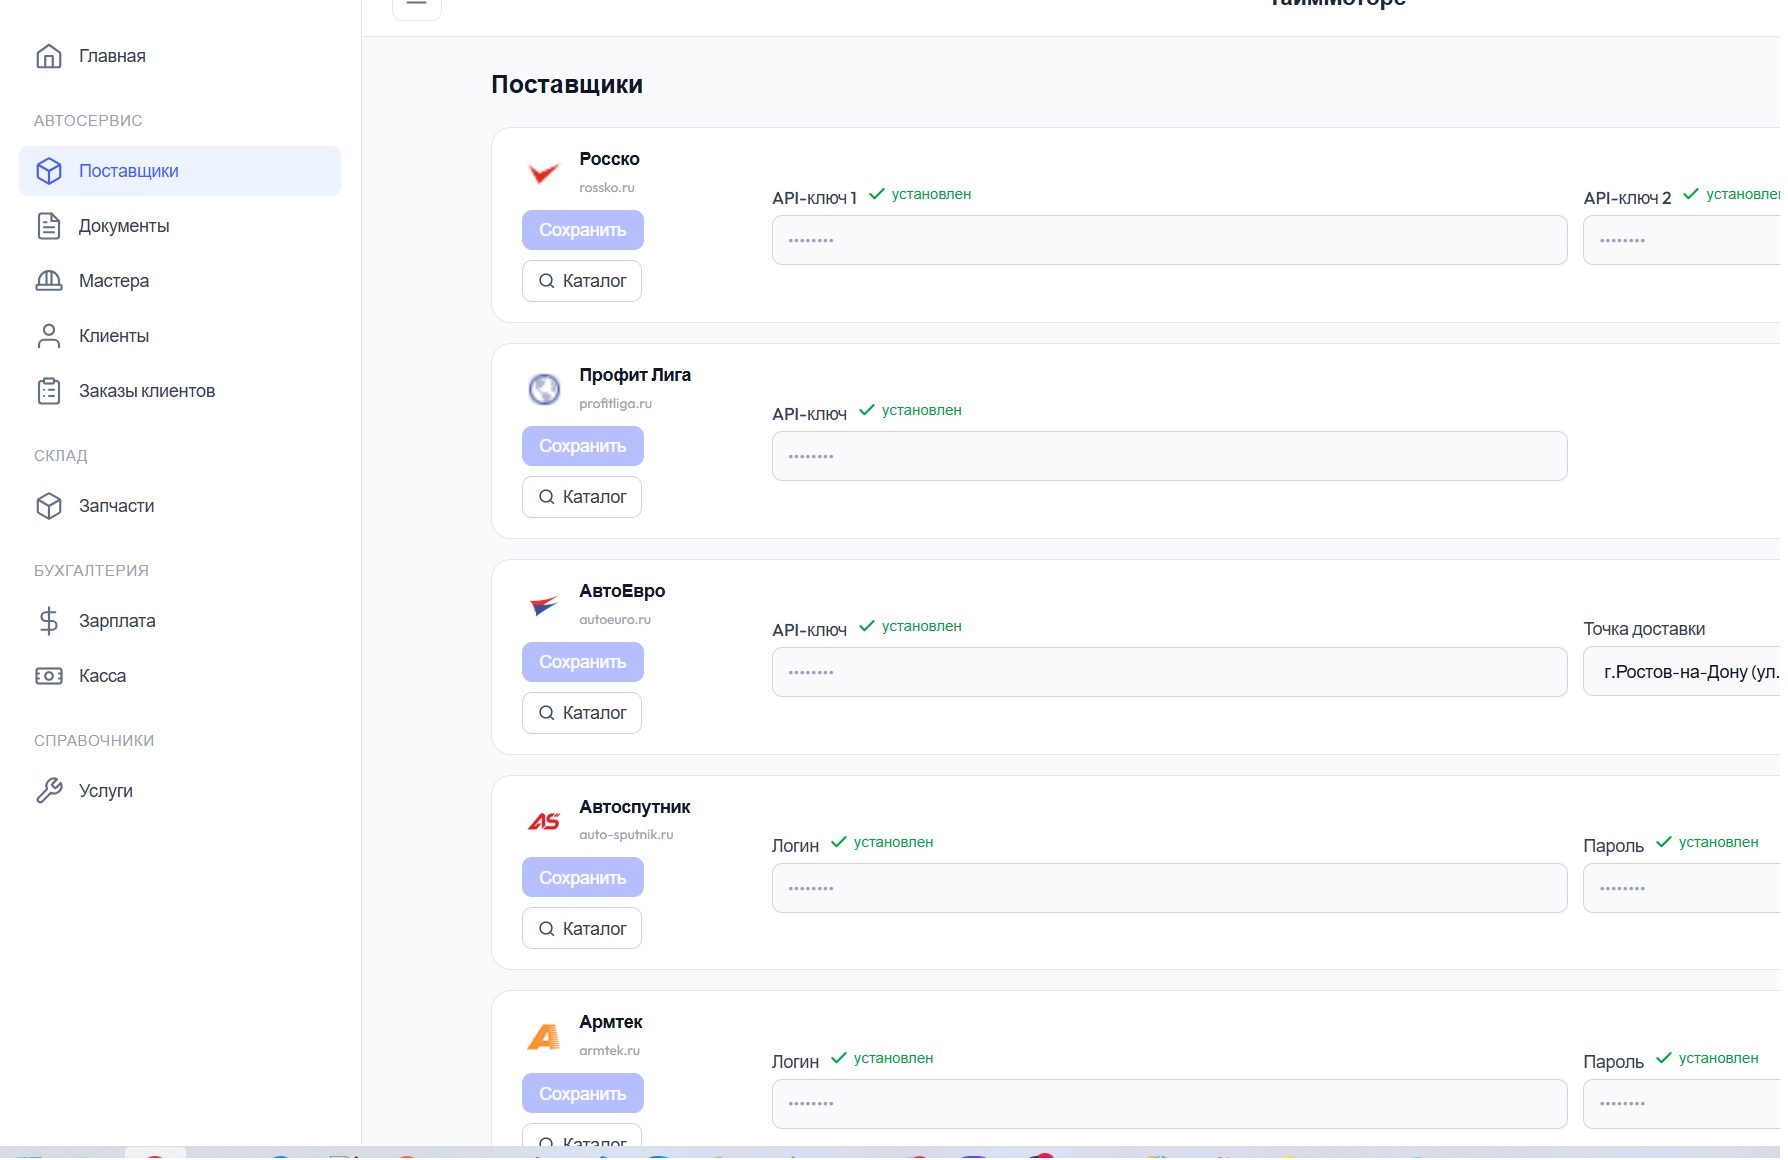The image size is (1788, 1160).
Task: Open Заказы клиентов from sidebar menu
Action: (x=146, y=391)
